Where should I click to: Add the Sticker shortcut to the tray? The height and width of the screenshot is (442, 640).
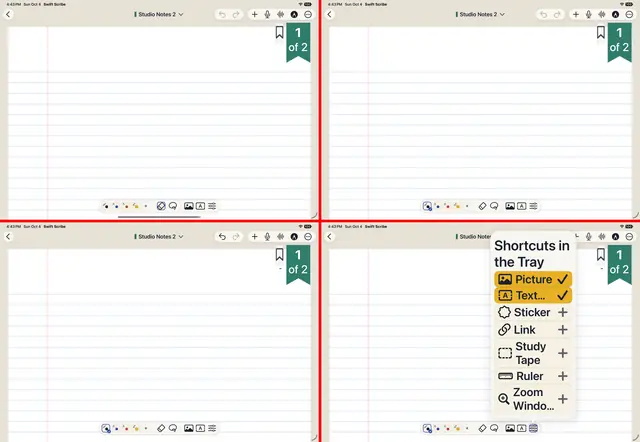(x=533, y=312)
